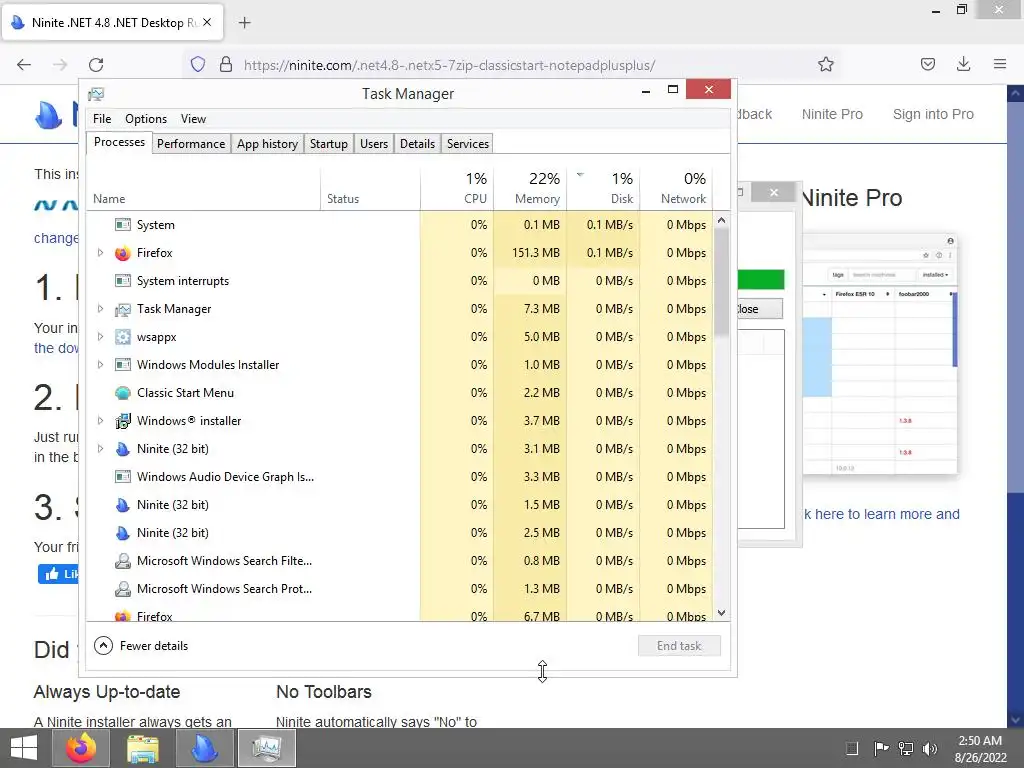
Task: Click the Firefox icon in the taskbar
Action: tap(80, 748)
